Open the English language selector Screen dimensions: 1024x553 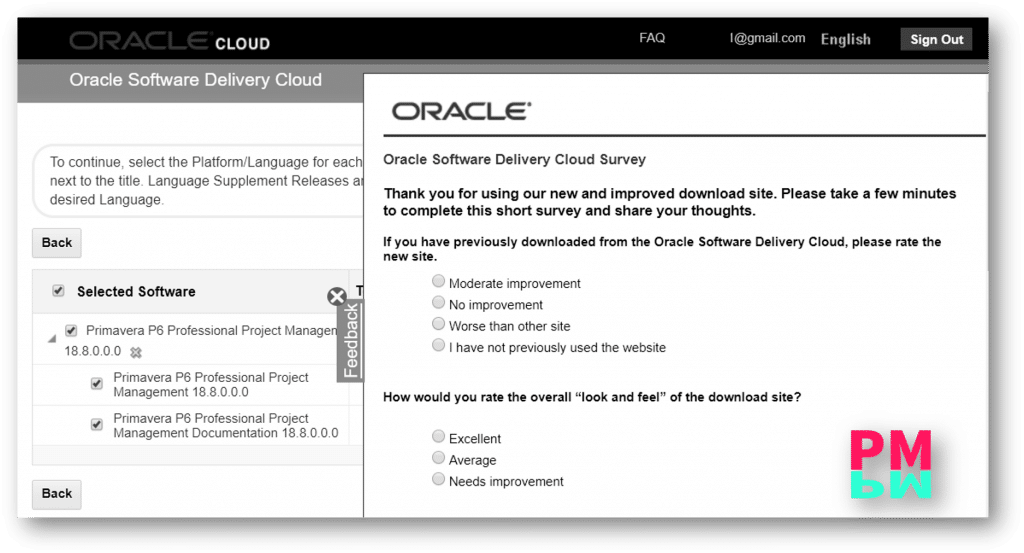(846, 39)
